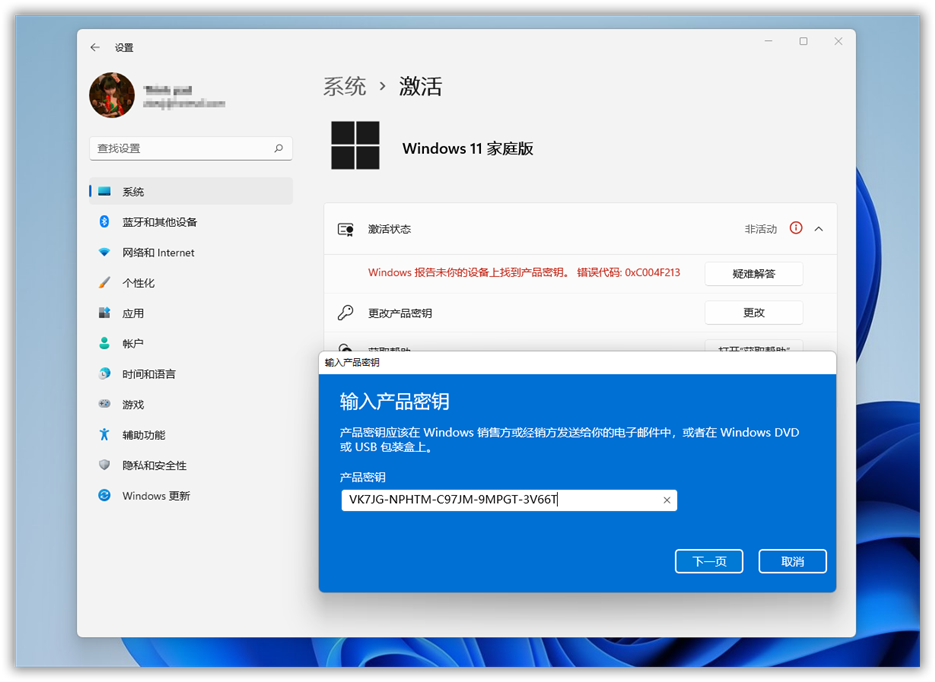
Task: Click the network Wi-Fi icon
Action: 104,252
